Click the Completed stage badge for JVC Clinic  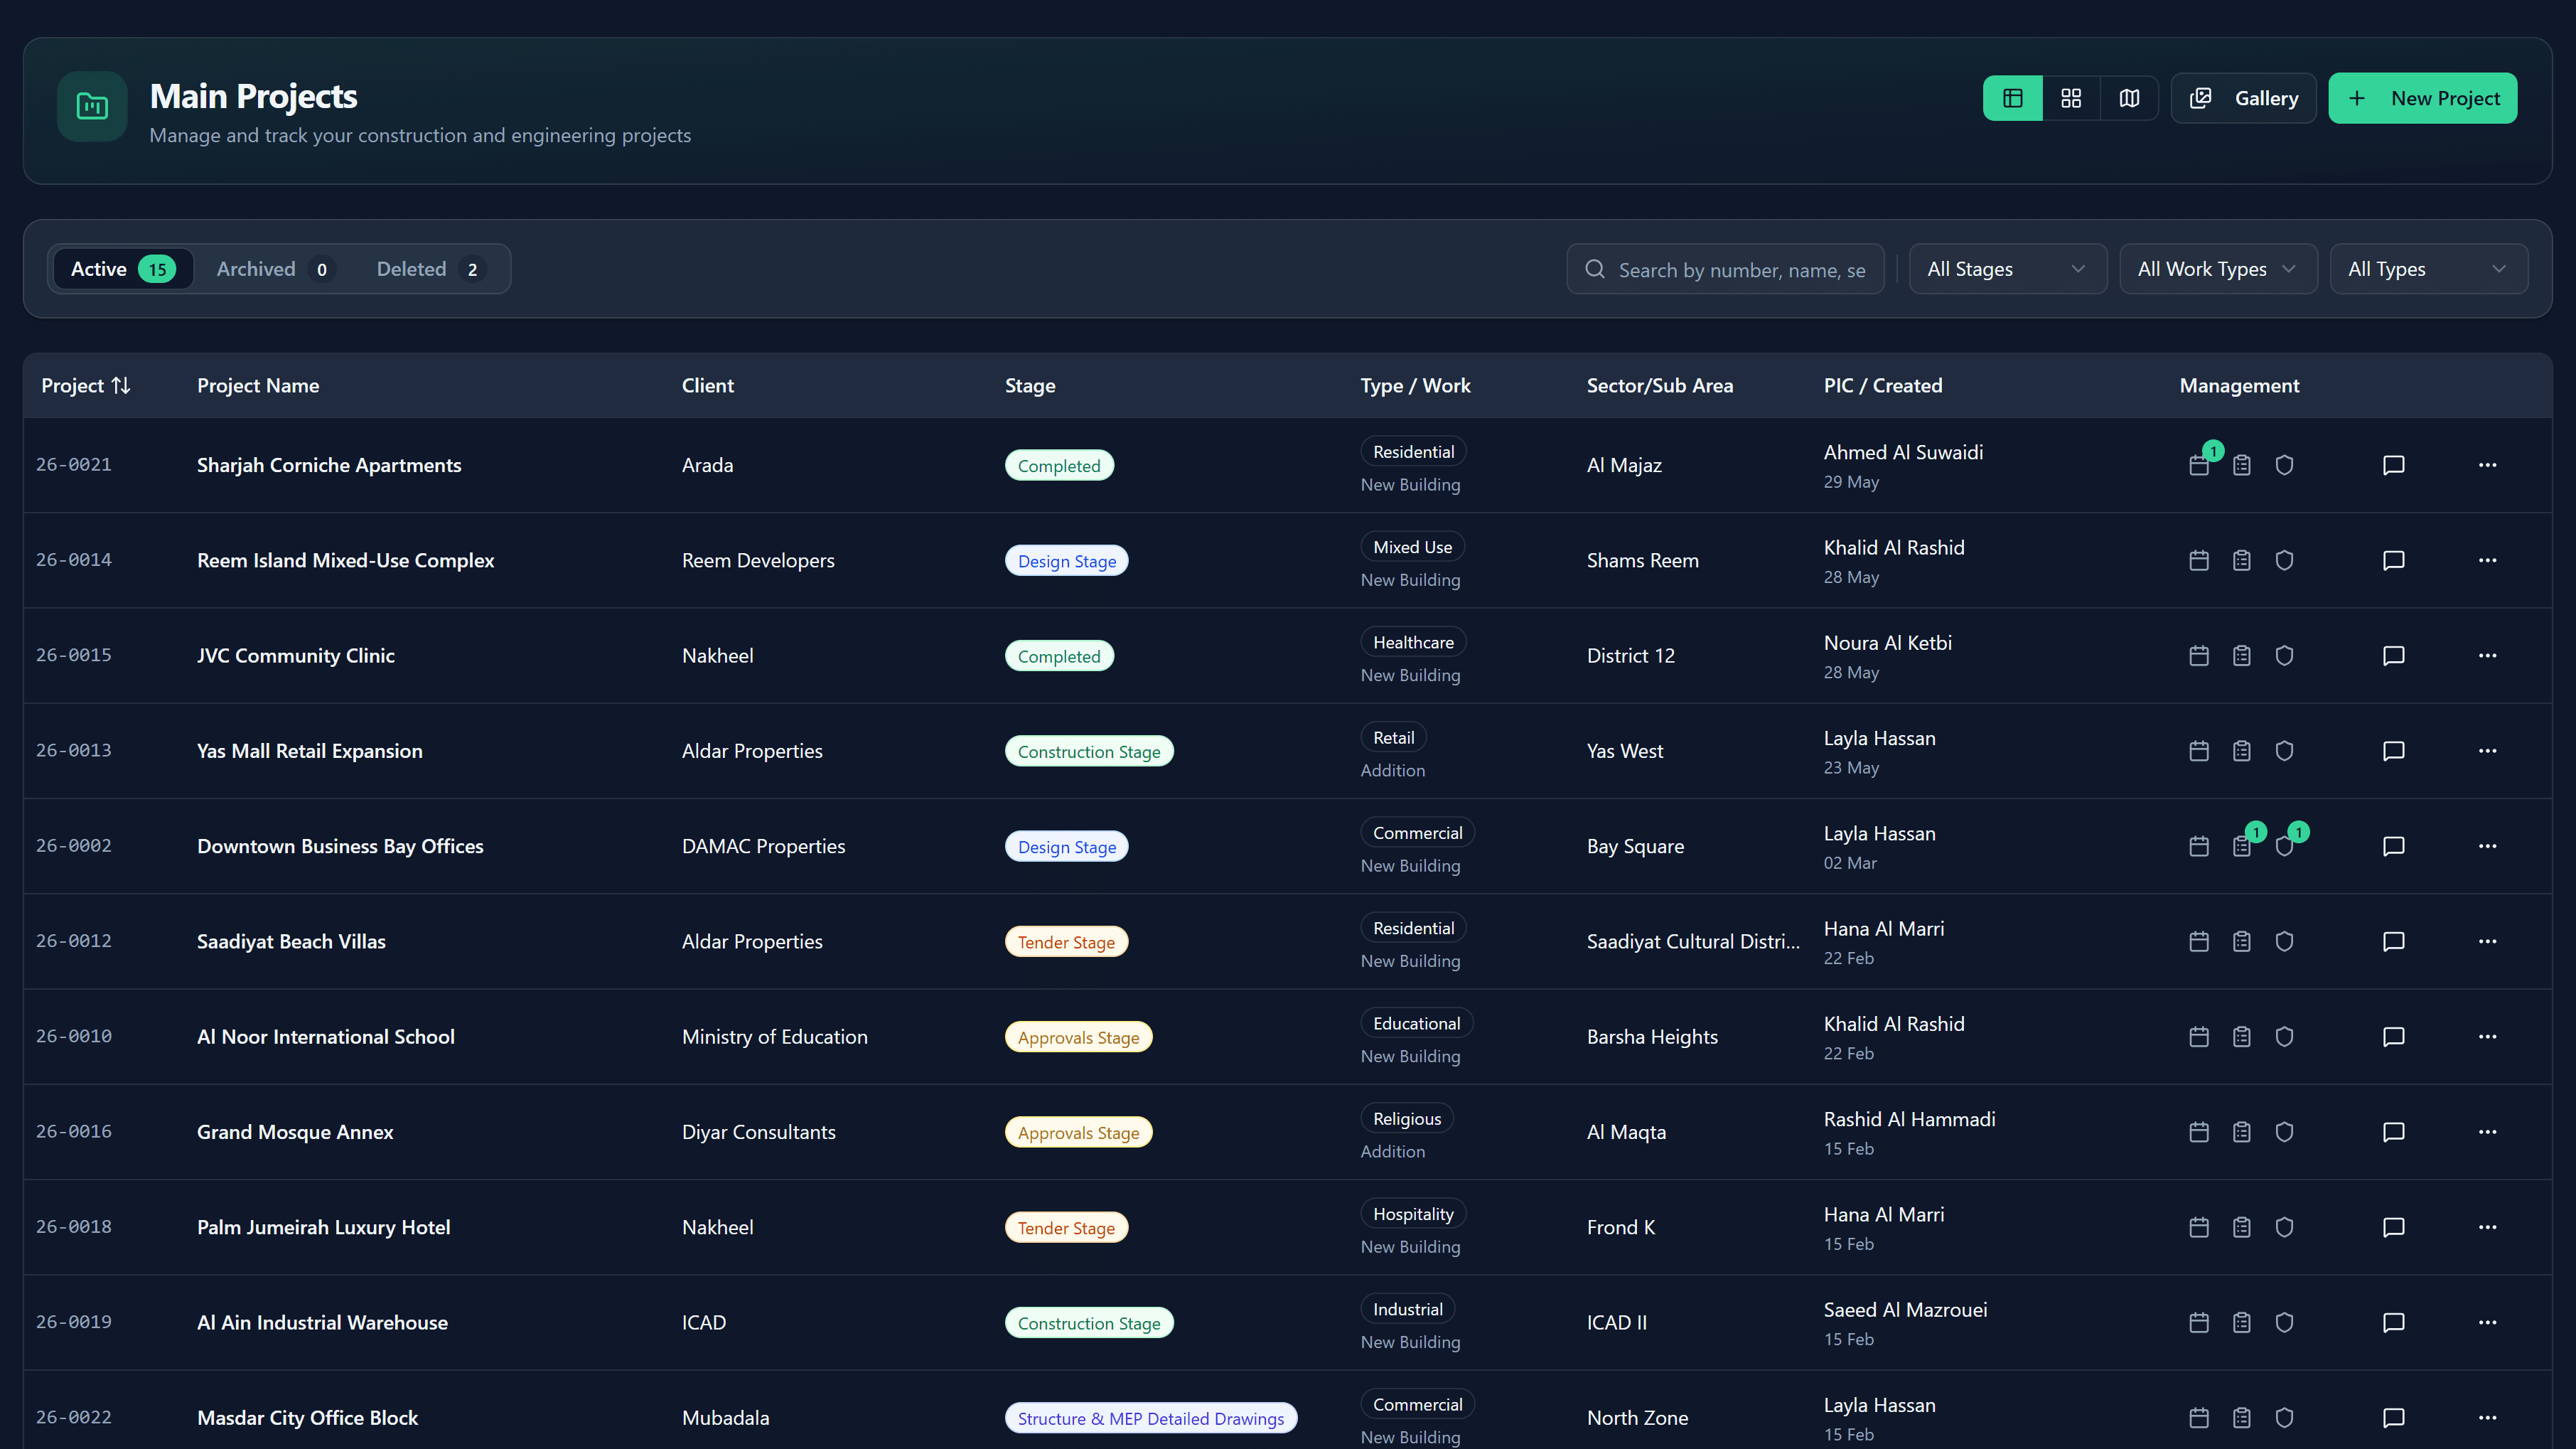pos(1058,656)
